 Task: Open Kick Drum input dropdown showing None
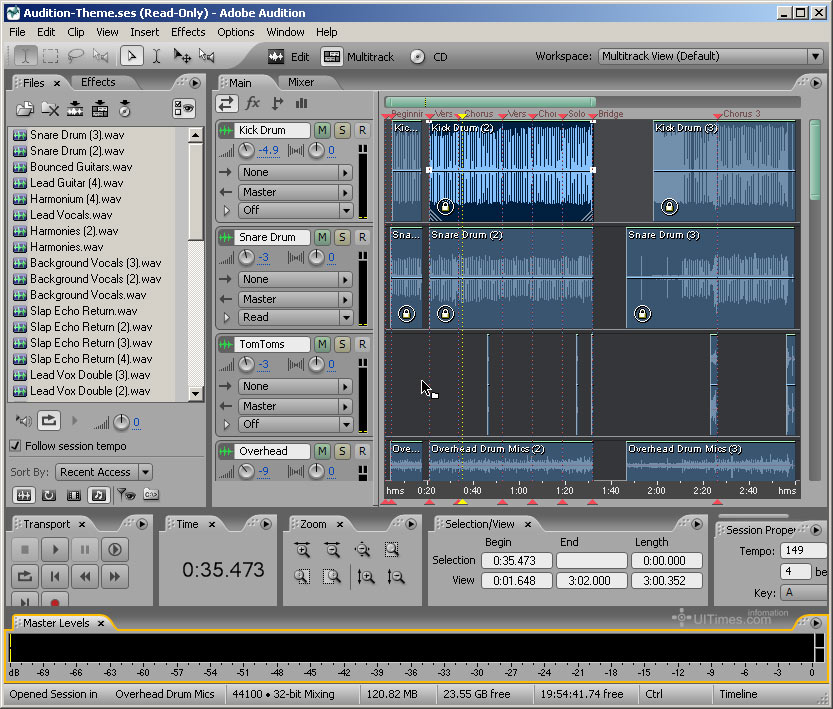tap(295, 172)
